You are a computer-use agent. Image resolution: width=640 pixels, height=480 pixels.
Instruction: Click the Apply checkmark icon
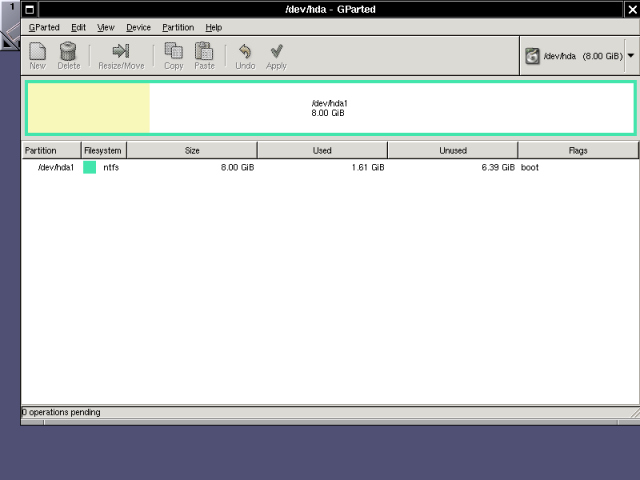point(276,51)
